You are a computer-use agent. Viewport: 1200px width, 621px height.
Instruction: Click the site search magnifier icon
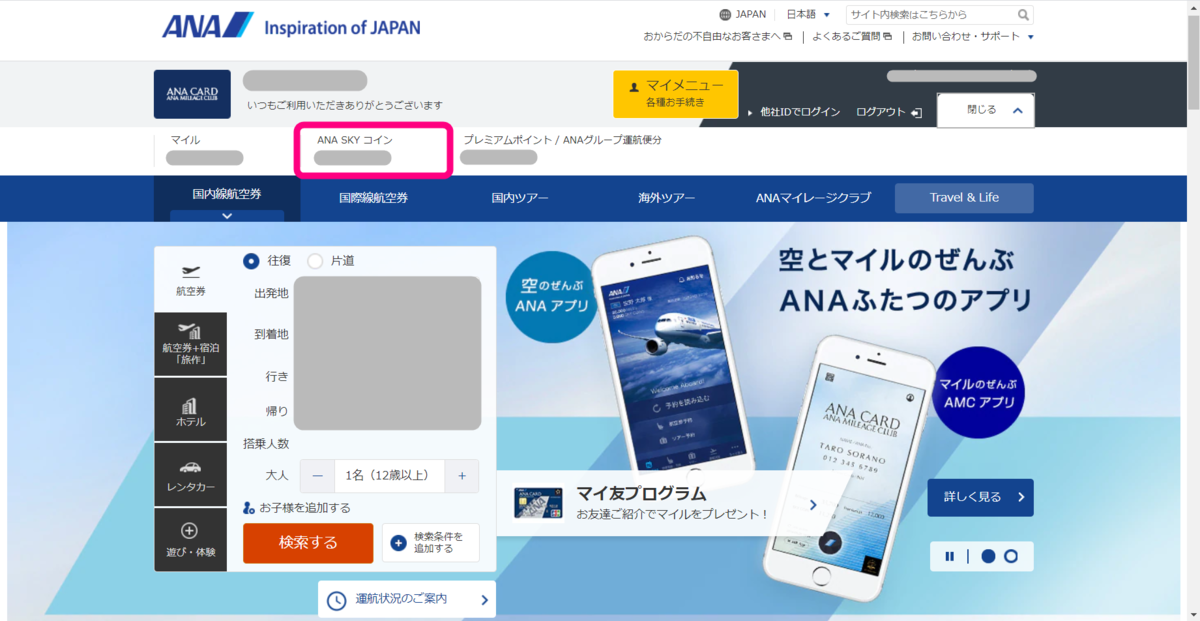coord(1023,15)
